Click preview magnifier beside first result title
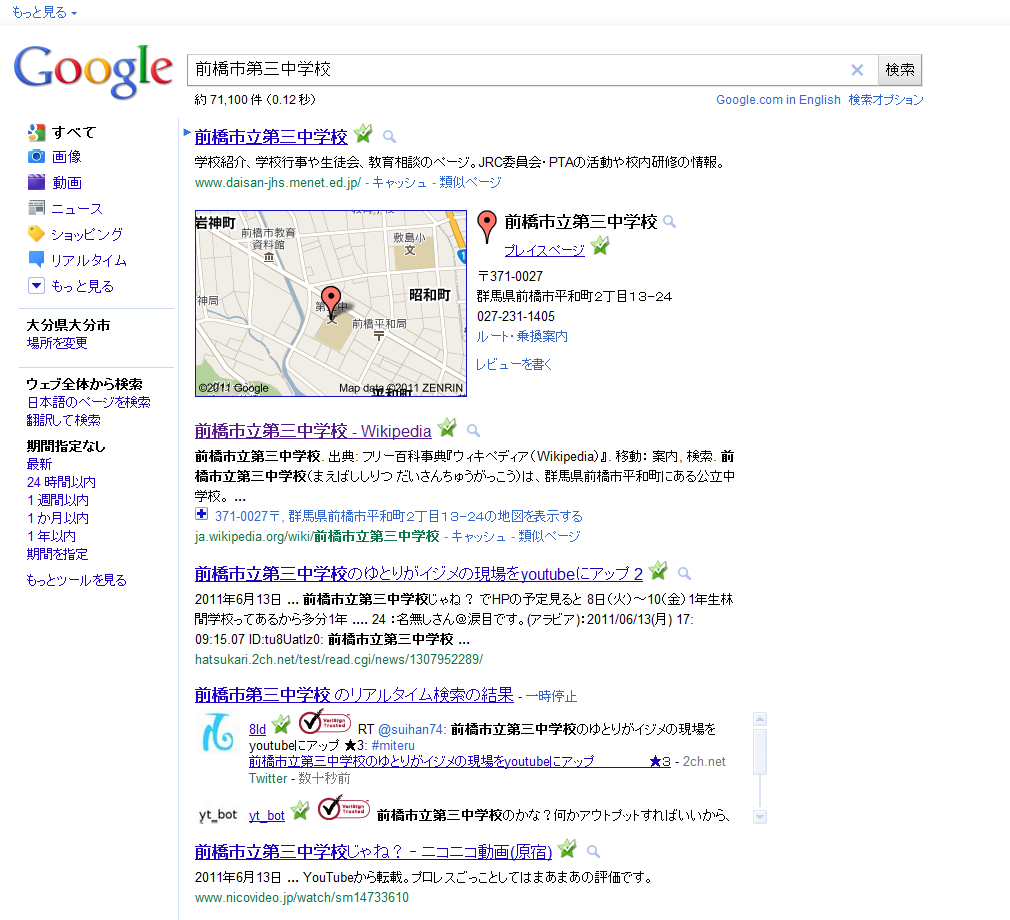The image size is (1010, 920). point(389,137)
